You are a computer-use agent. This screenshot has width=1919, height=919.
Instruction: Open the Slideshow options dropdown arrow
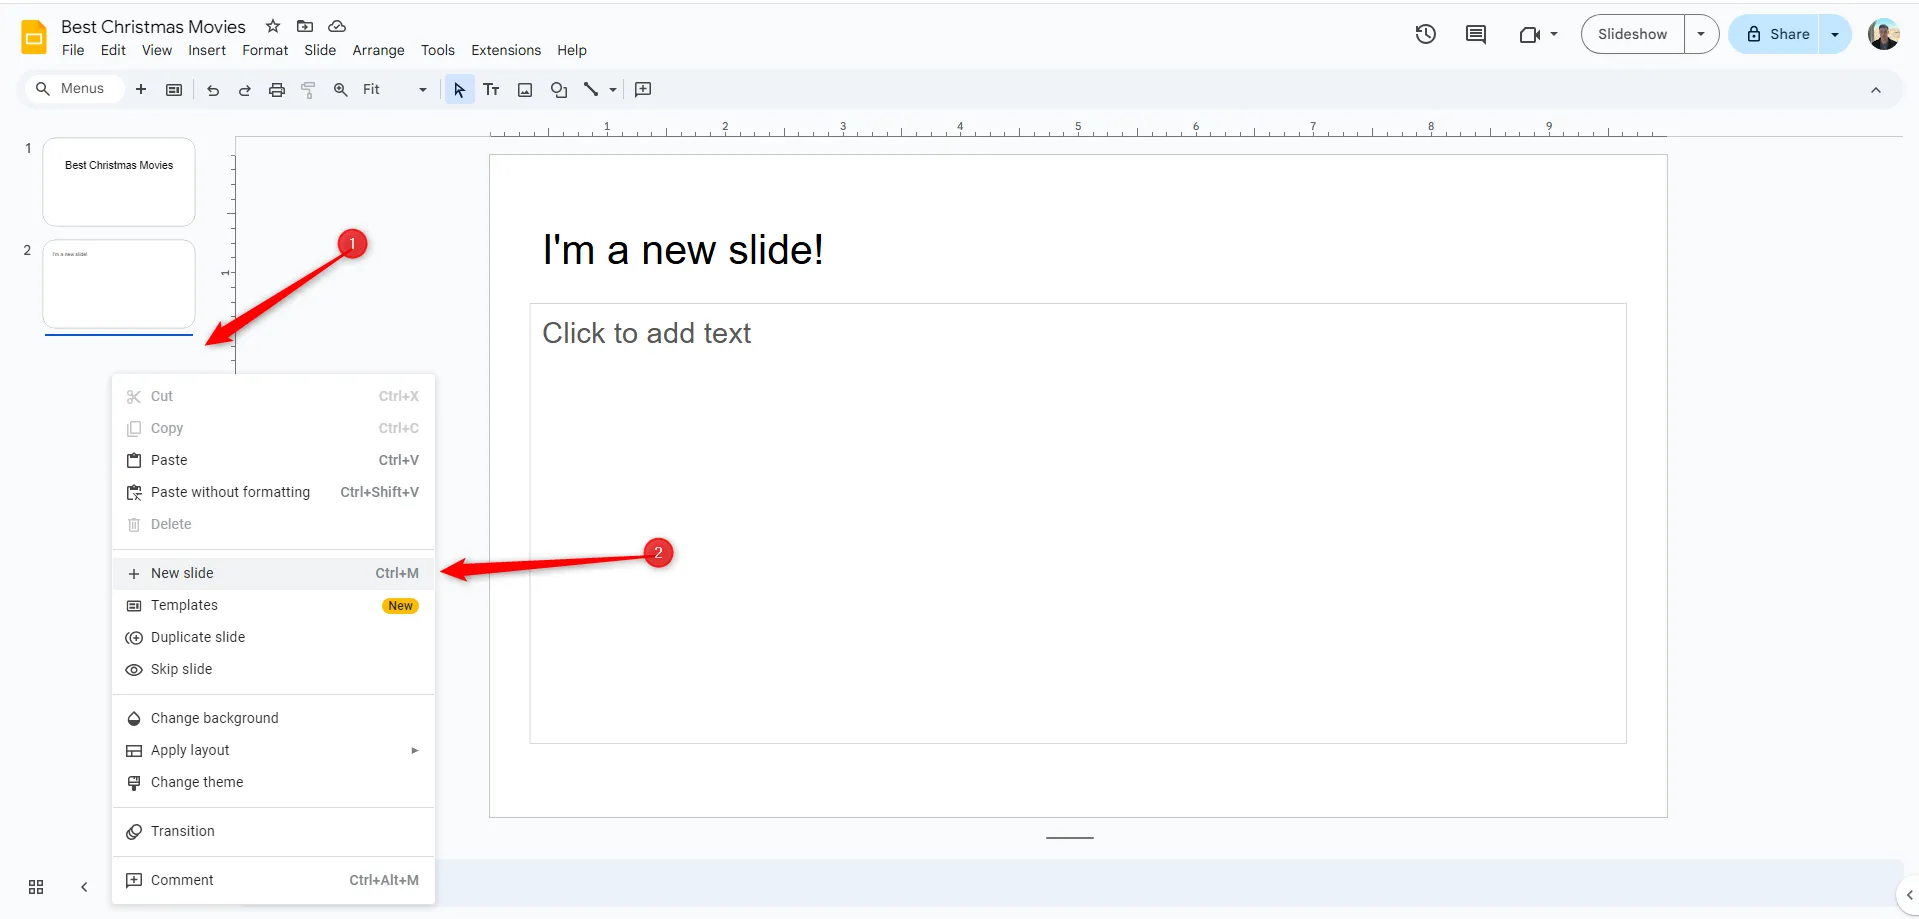tap(1701, 34)
